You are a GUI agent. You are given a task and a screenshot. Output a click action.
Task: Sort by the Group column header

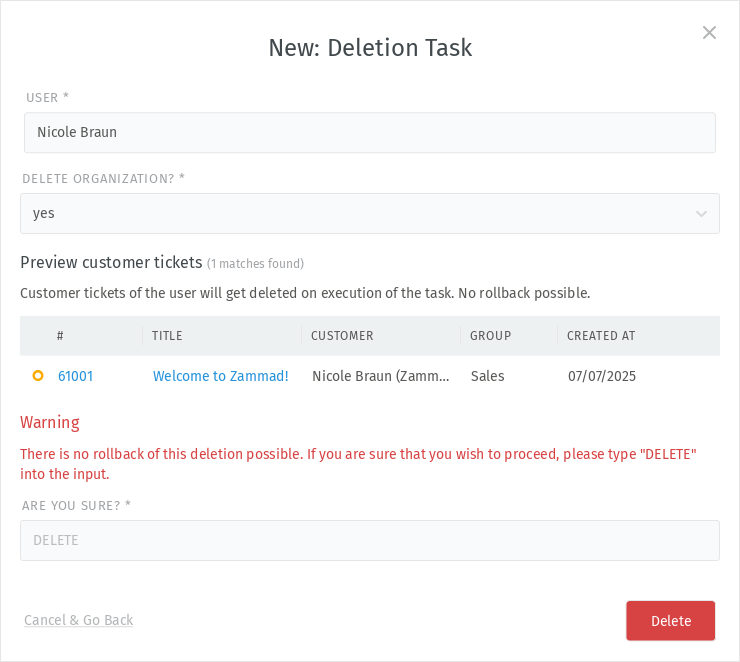point(490,335)
